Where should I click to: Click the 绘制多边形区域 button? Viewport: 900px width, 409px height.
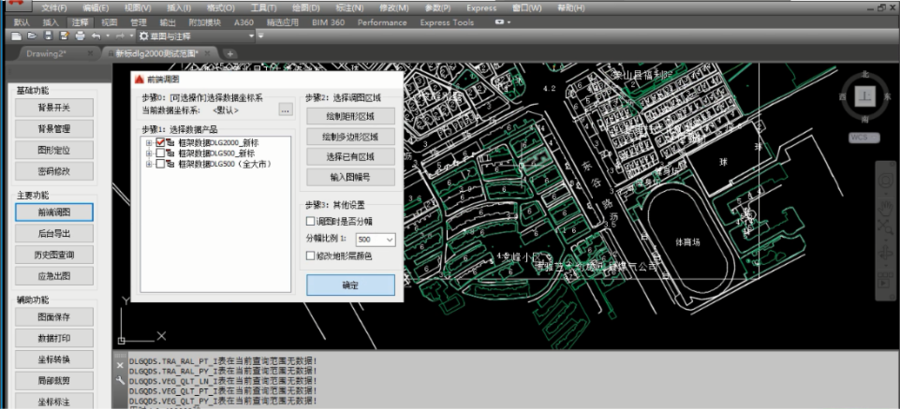pos(350,137)
